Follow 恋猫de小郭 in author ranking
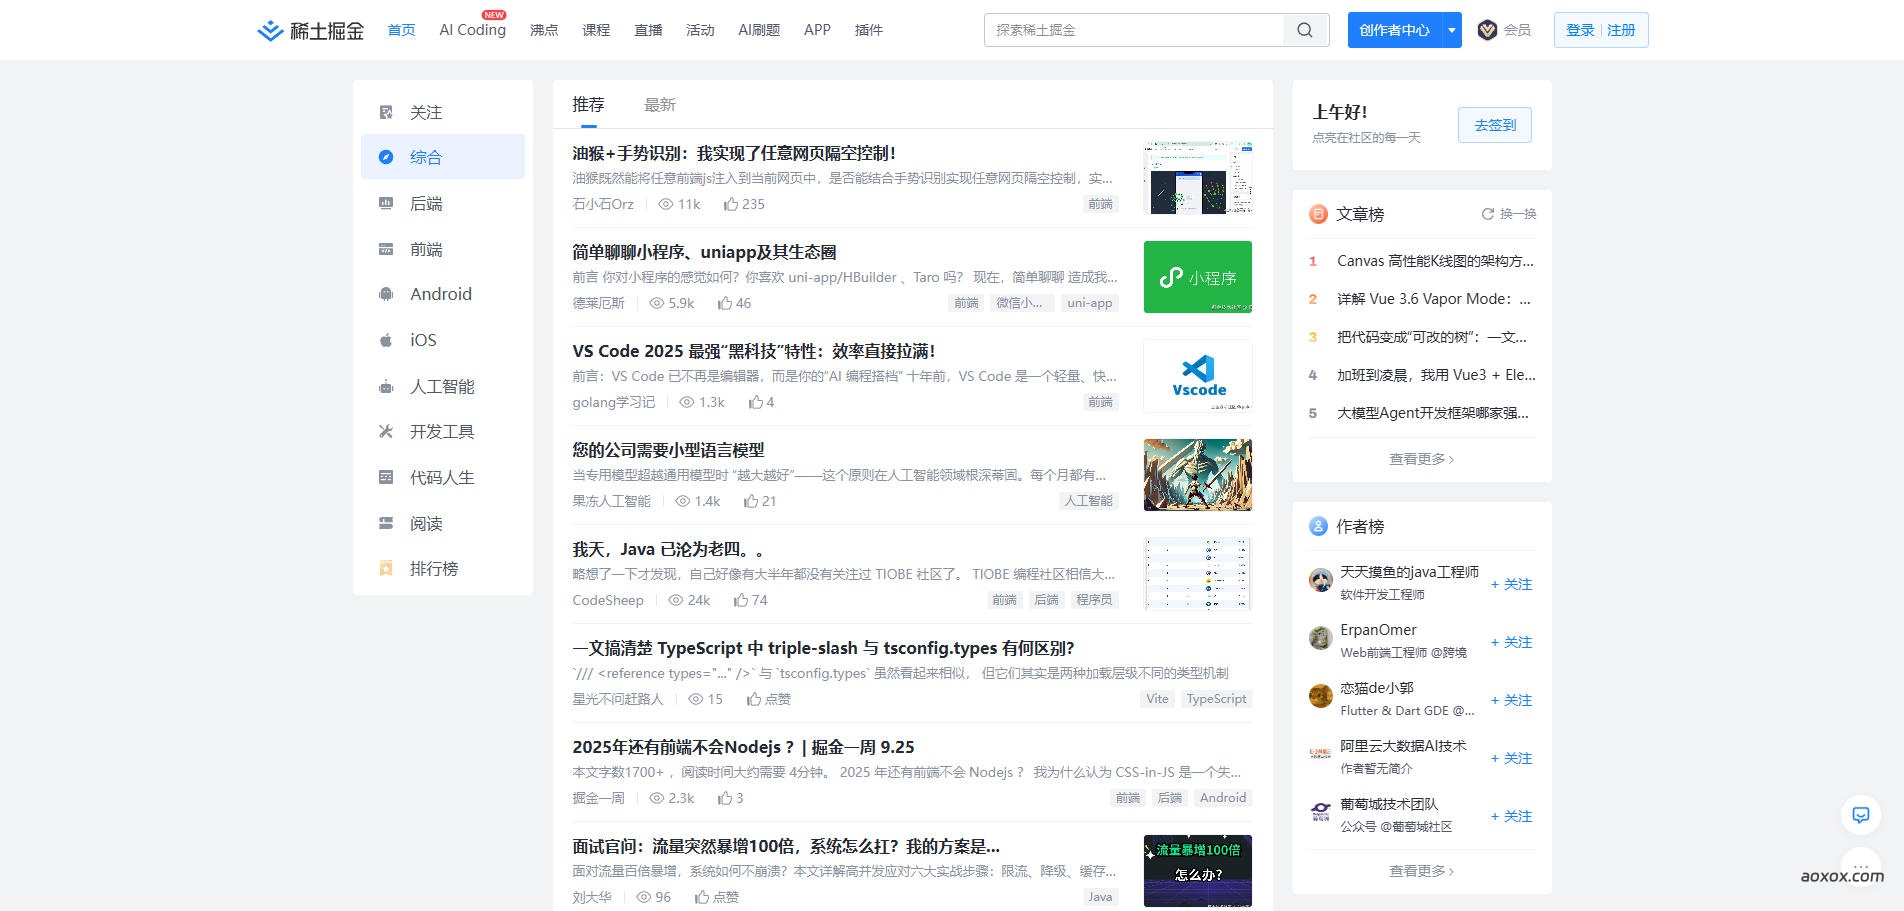 coord(1511,700)
